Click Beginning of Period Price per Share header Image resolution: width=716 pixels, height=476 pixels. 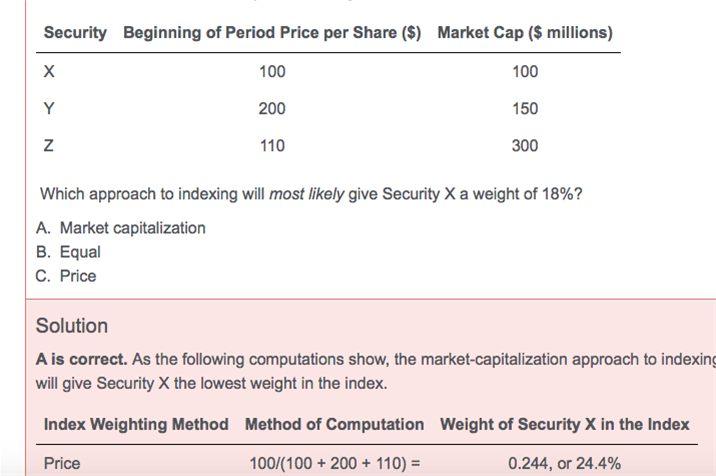click(272, 33)
